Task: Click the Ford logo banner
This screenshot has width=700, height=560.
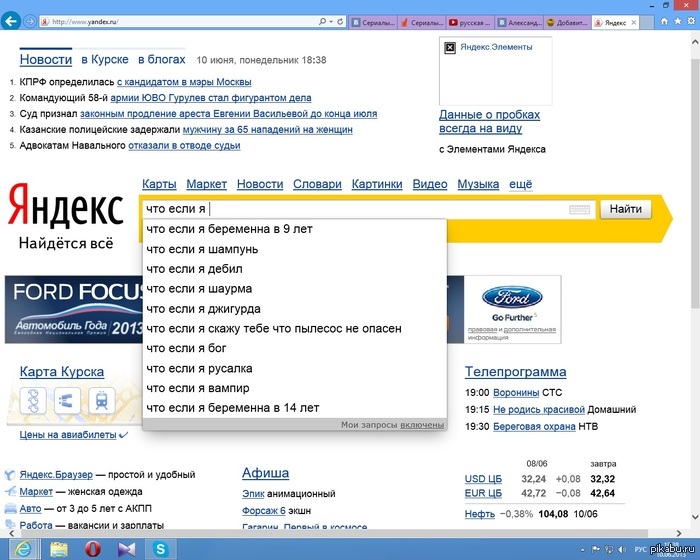Action: pyautogui.click(x=512, y=309)
